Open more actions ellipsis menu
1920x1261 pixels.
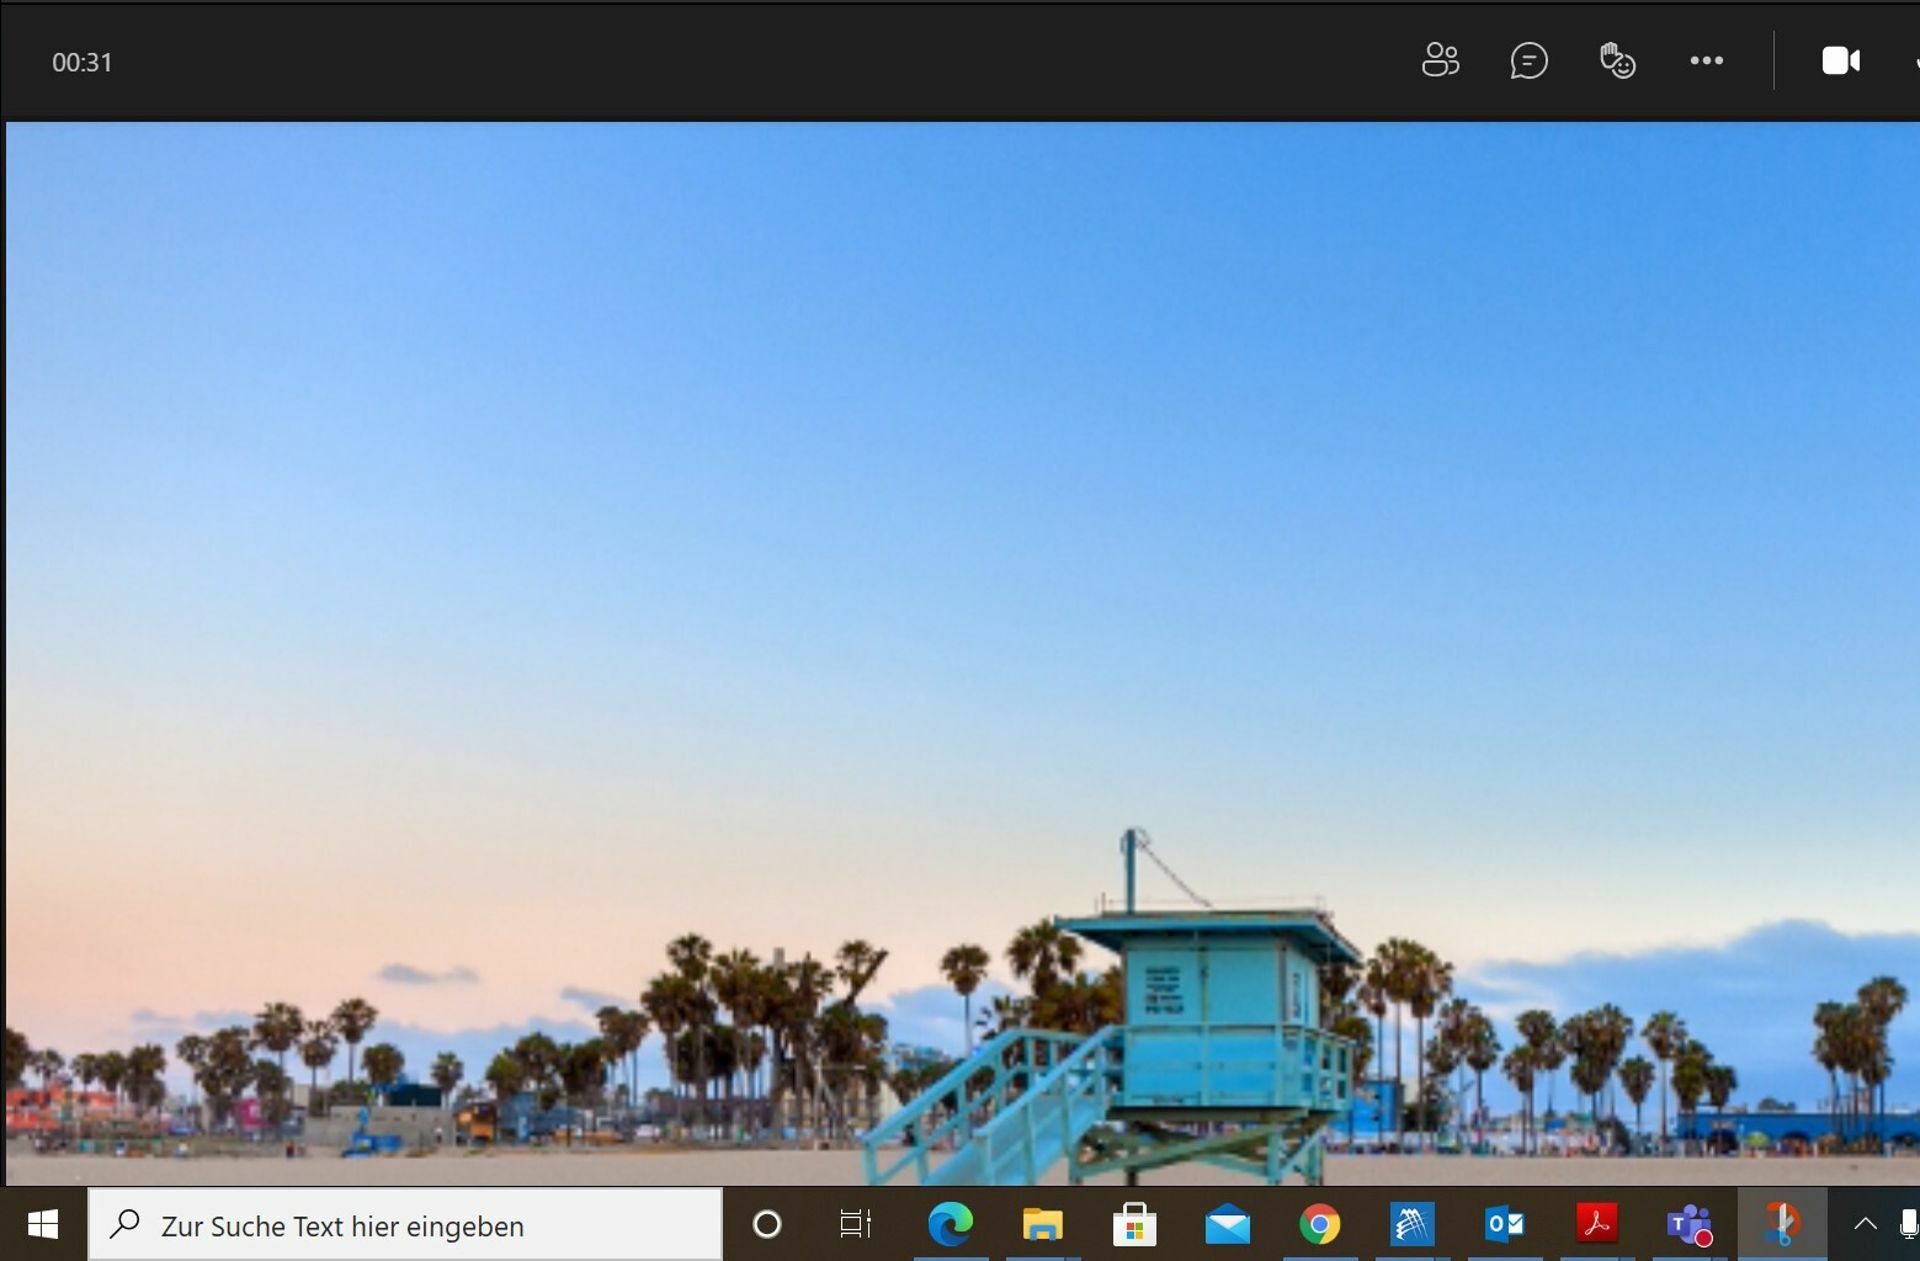[x=1706, y=60]
